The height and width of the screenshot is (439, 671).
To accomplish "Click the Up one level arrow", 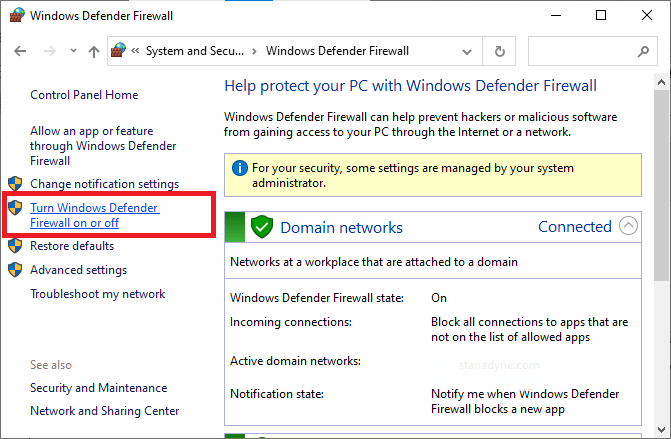I will tap(93, 50).
